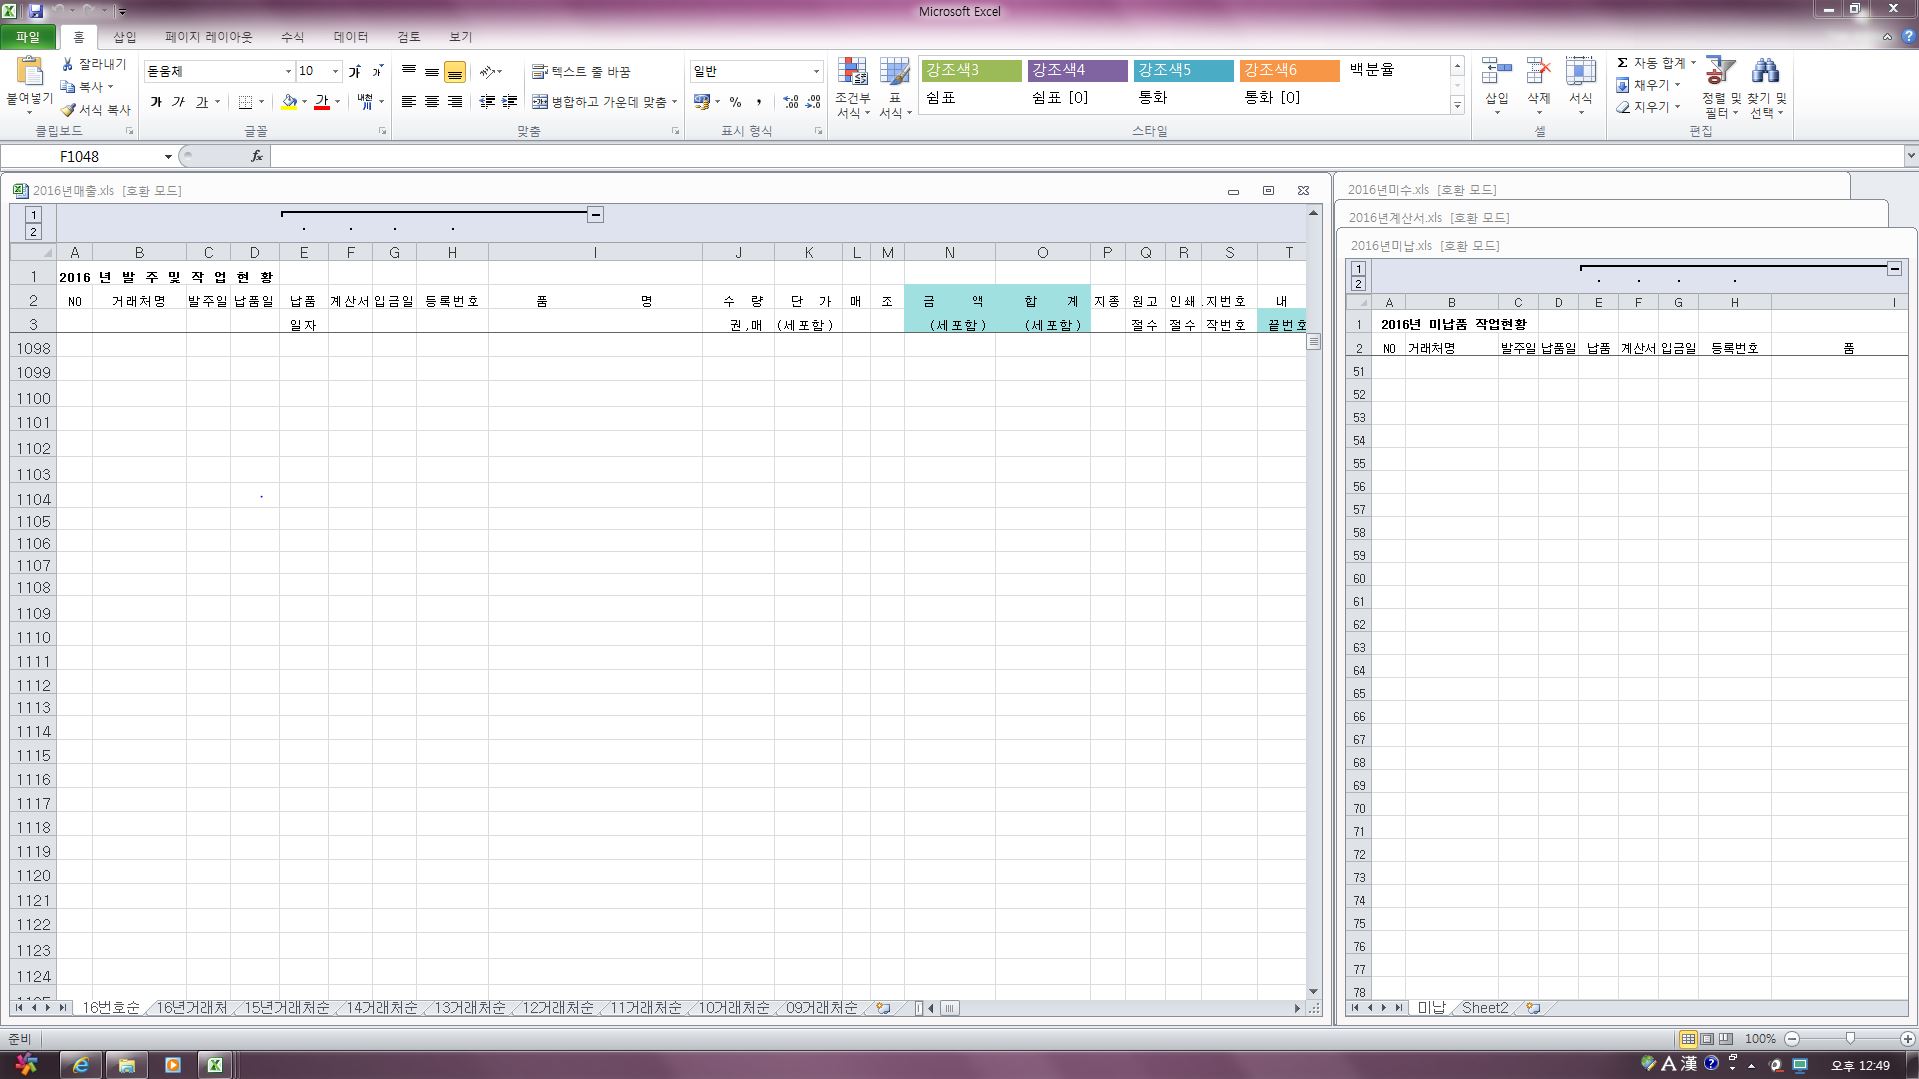
Task: Select the 15년거래처순 sheet tab
Action: 287,1008
